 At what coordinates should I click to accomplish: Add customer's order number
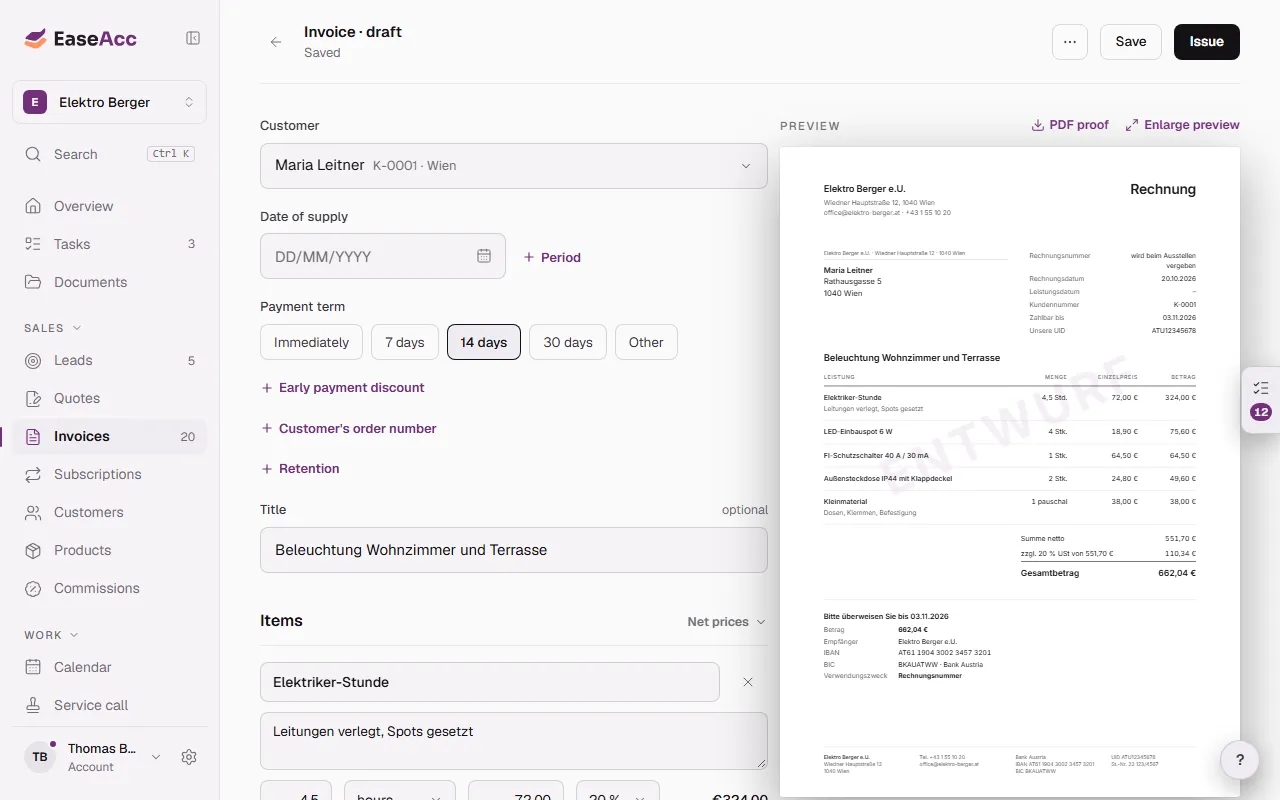click(x=349, y=428)
